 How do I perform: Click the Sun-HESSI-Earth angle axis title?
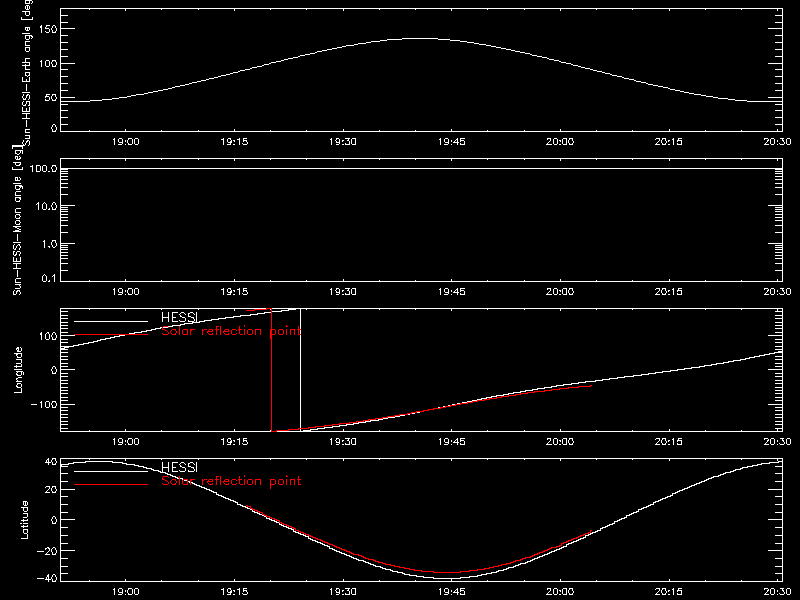tap(27, 71)
